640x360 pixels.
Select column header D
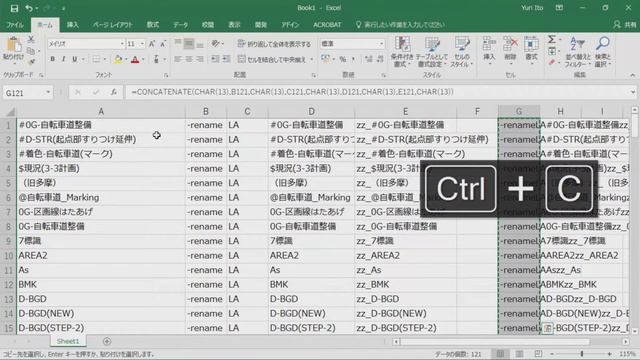311,111
